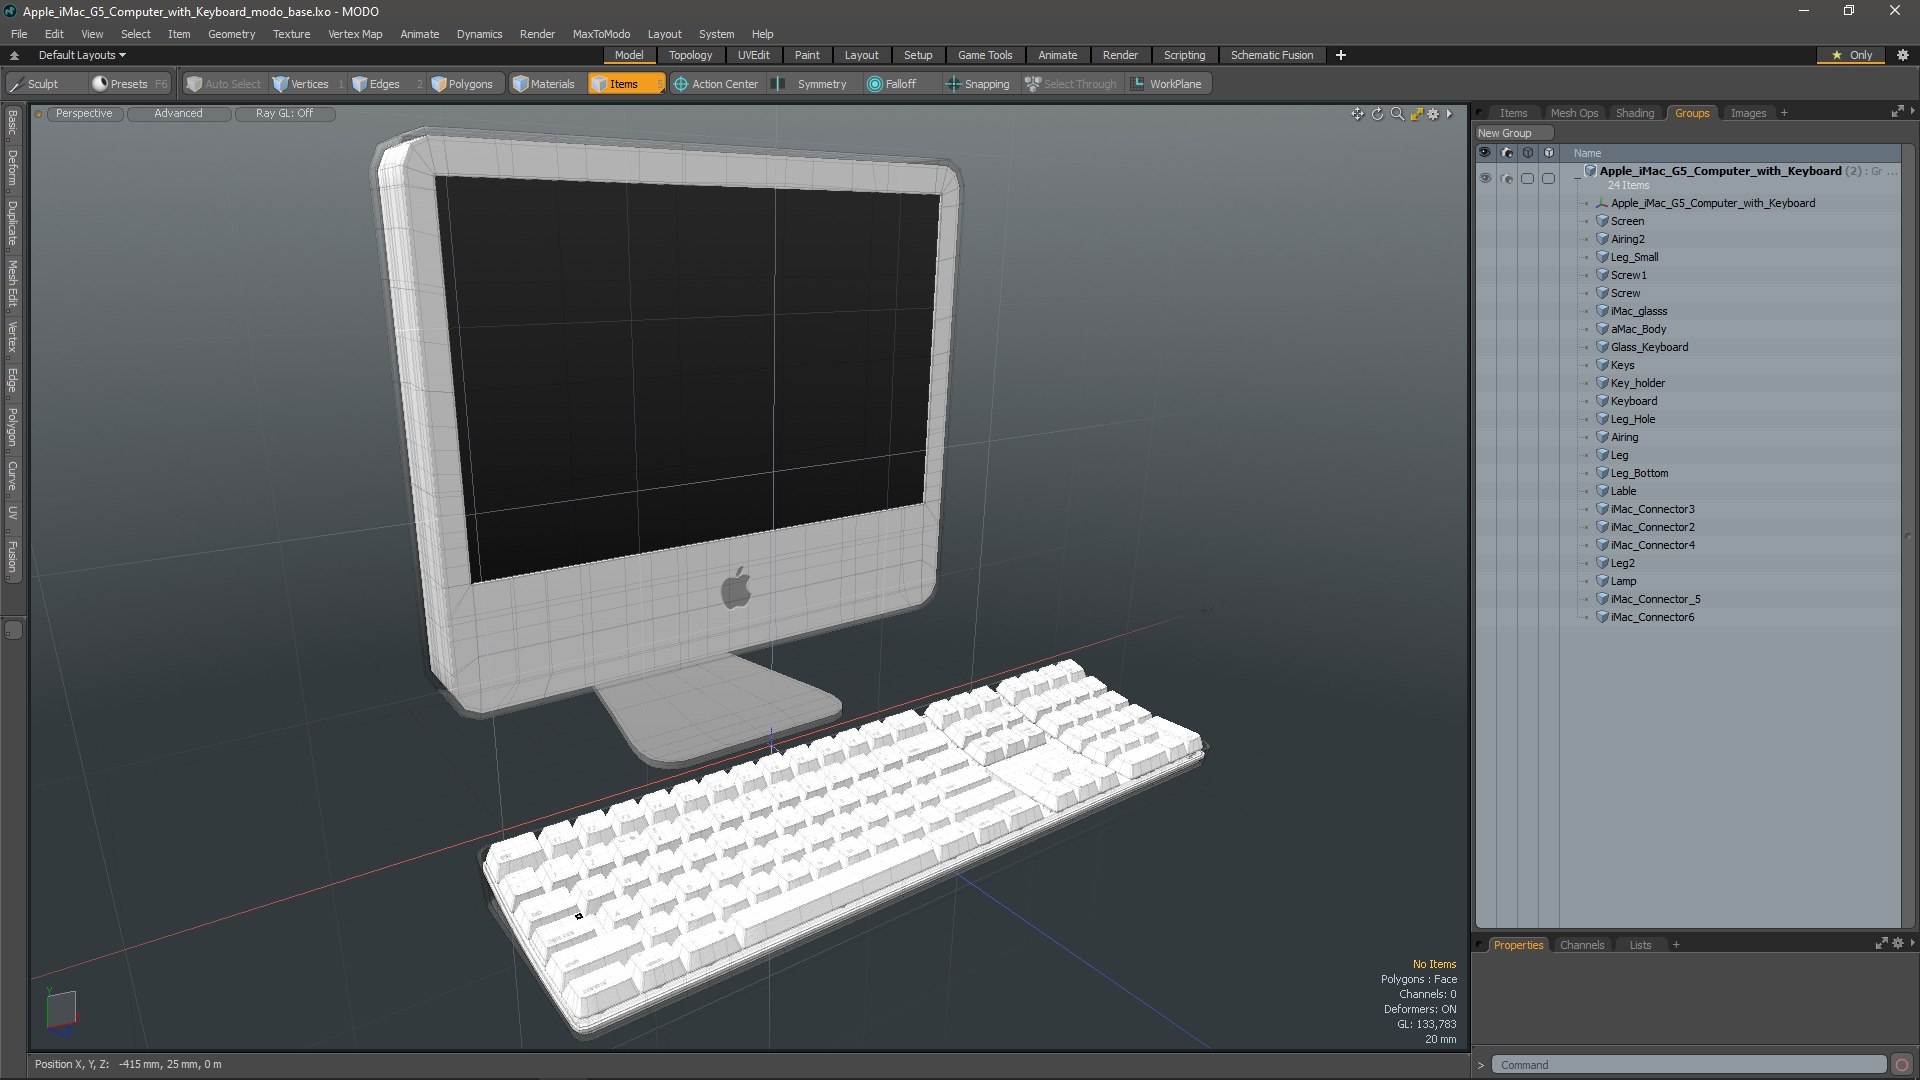Open the MaxToModo menu
Viewport: 1920px width, 1080px height.
[x=601, y=34]
